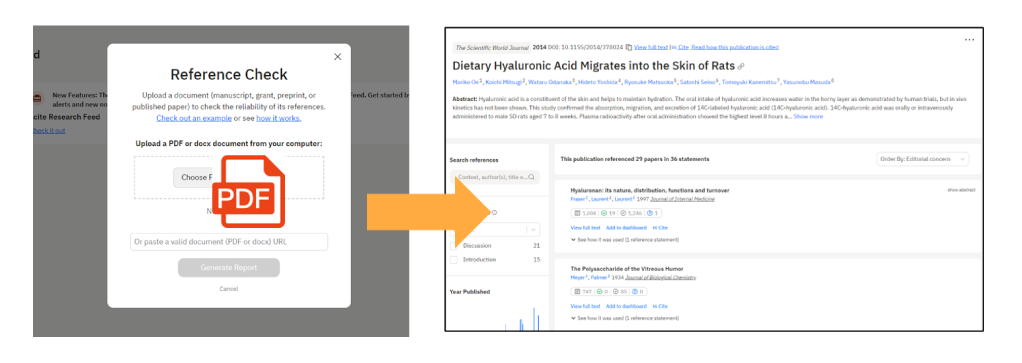Viewport: 1022px width, 363px height.
Task: Open author Koichi Mitsugi
Action: pyautogui.click(x=504, y=82)
